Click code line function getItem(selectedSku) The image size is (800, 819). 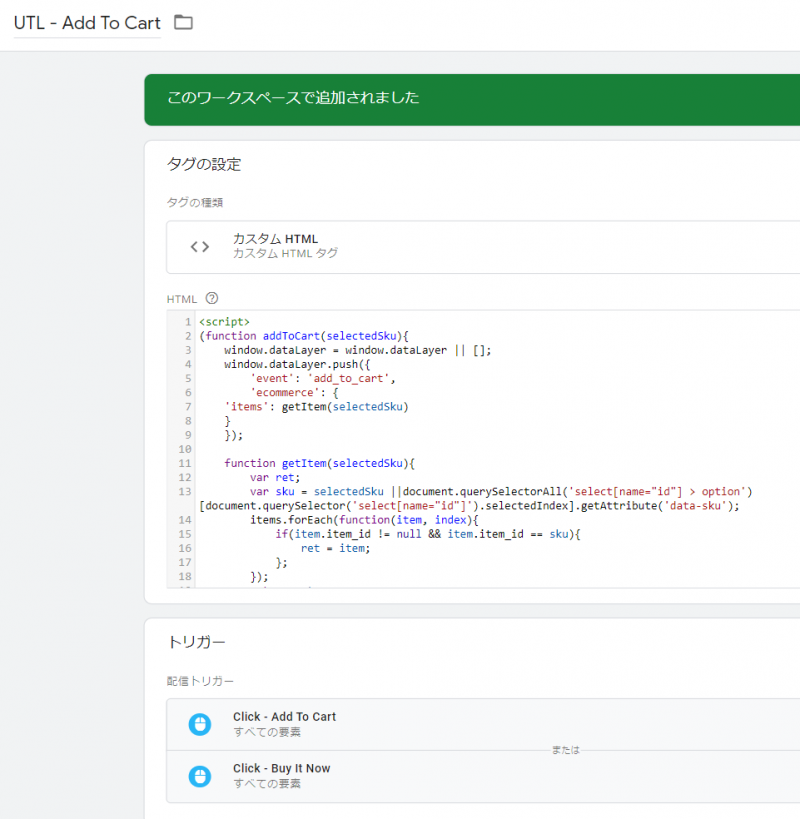pos(320,463)
